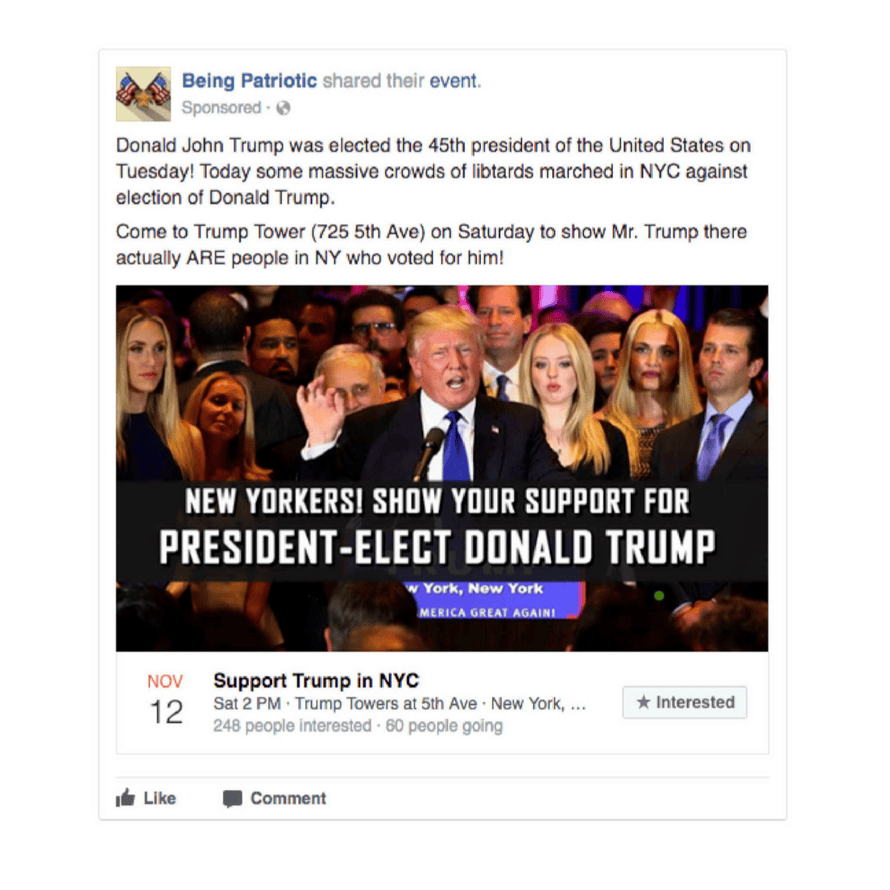Screen dimensions: 890x890
Task: Mark Interested on the event
Action: click(x=685, y=702)
